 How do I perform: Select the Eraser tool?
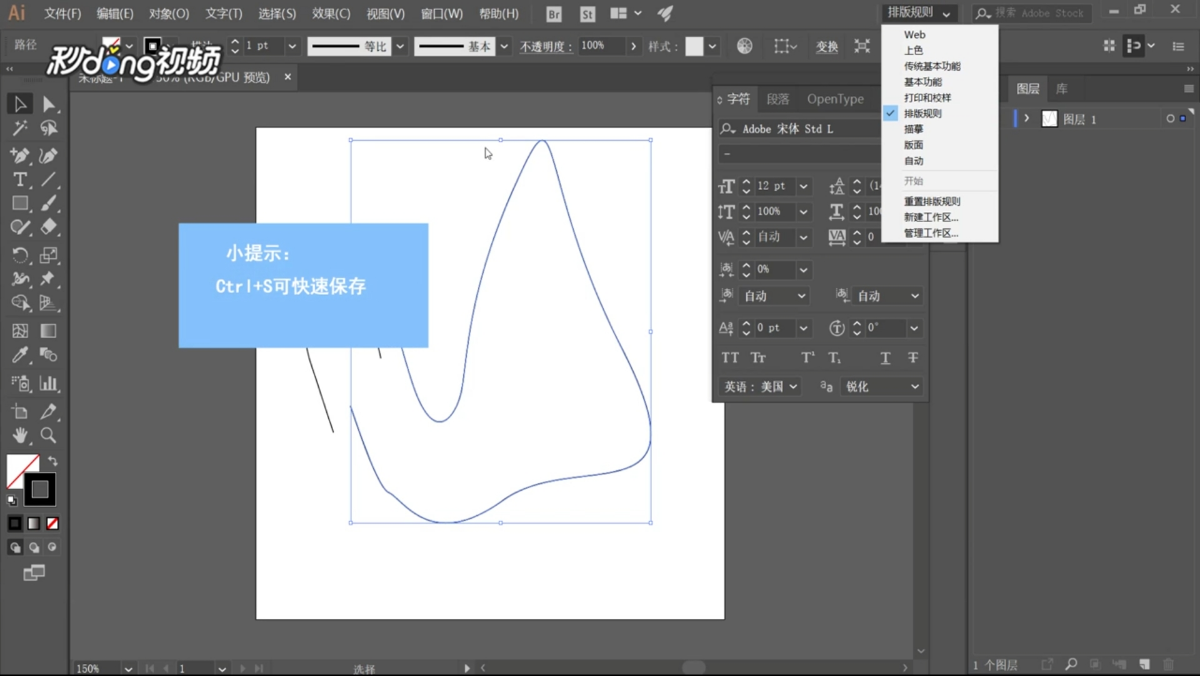tap(49, 227)
